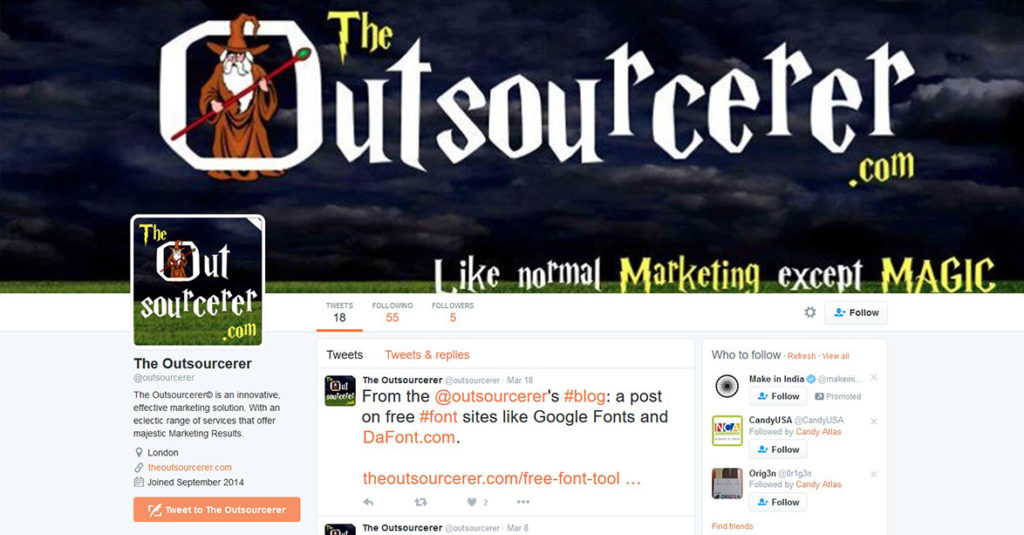The width and height of the screenshot is (1024, 535).
Task: Open the Followers count of 5
Action: (453, 313)
